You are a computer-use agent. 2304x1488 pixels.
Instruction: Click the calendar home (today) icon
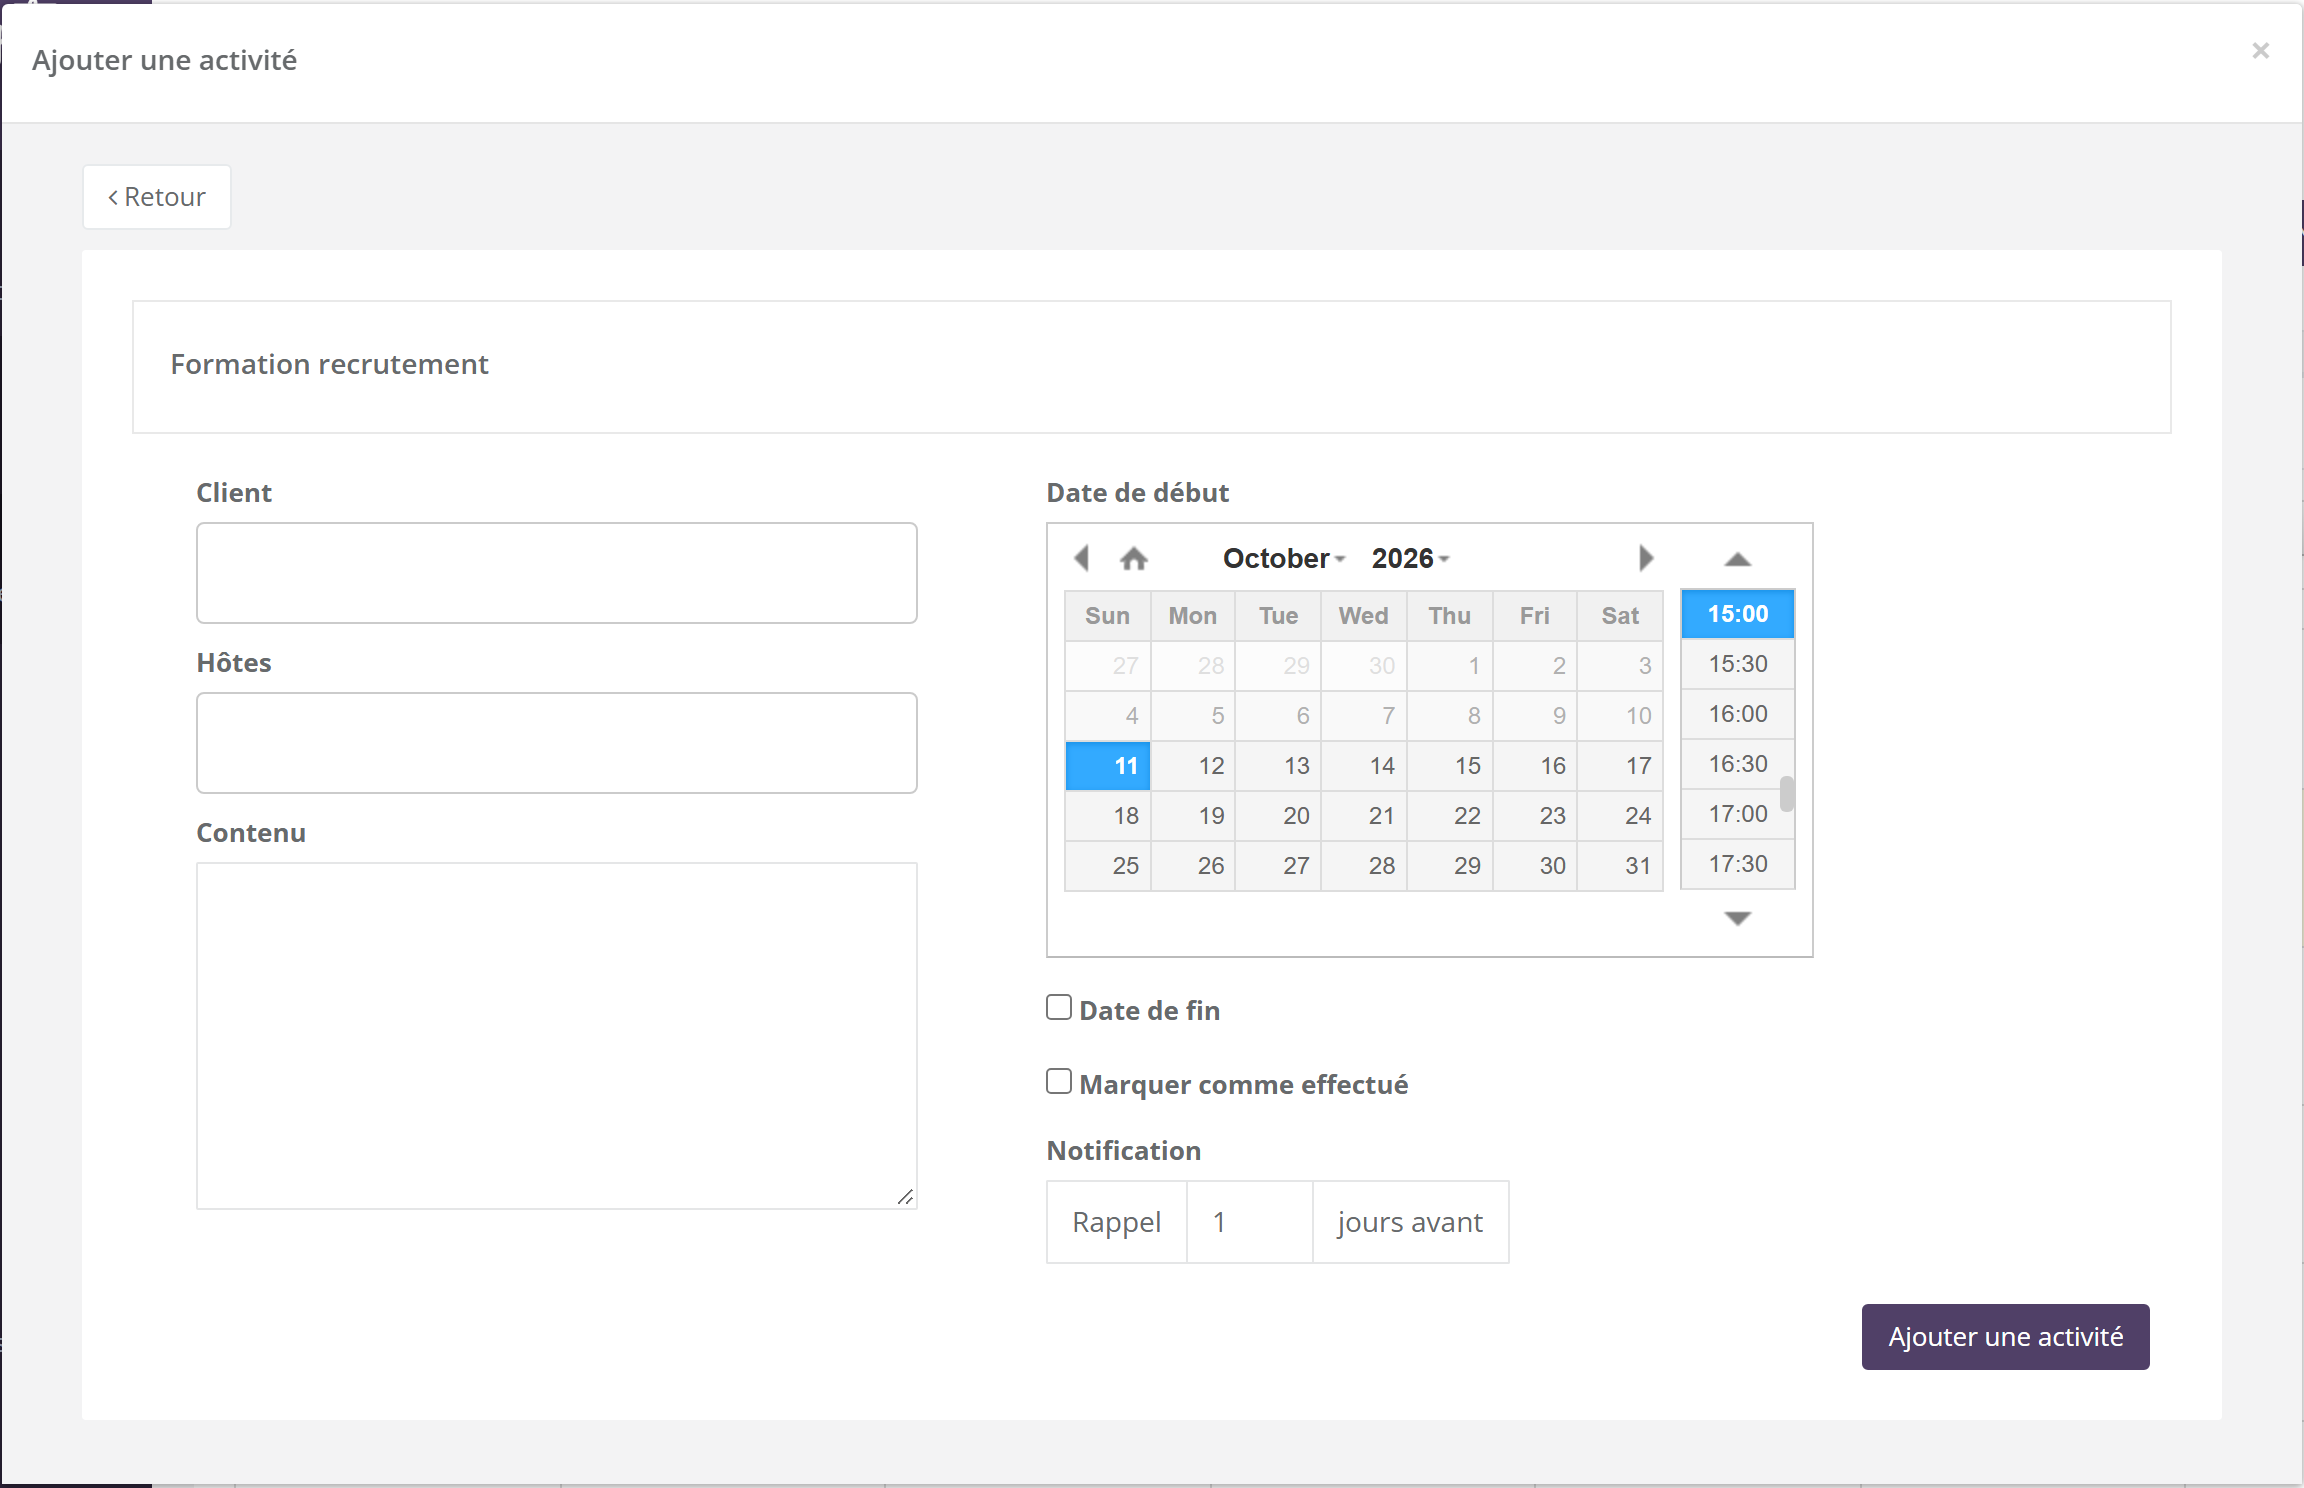tap(1134, 558)
